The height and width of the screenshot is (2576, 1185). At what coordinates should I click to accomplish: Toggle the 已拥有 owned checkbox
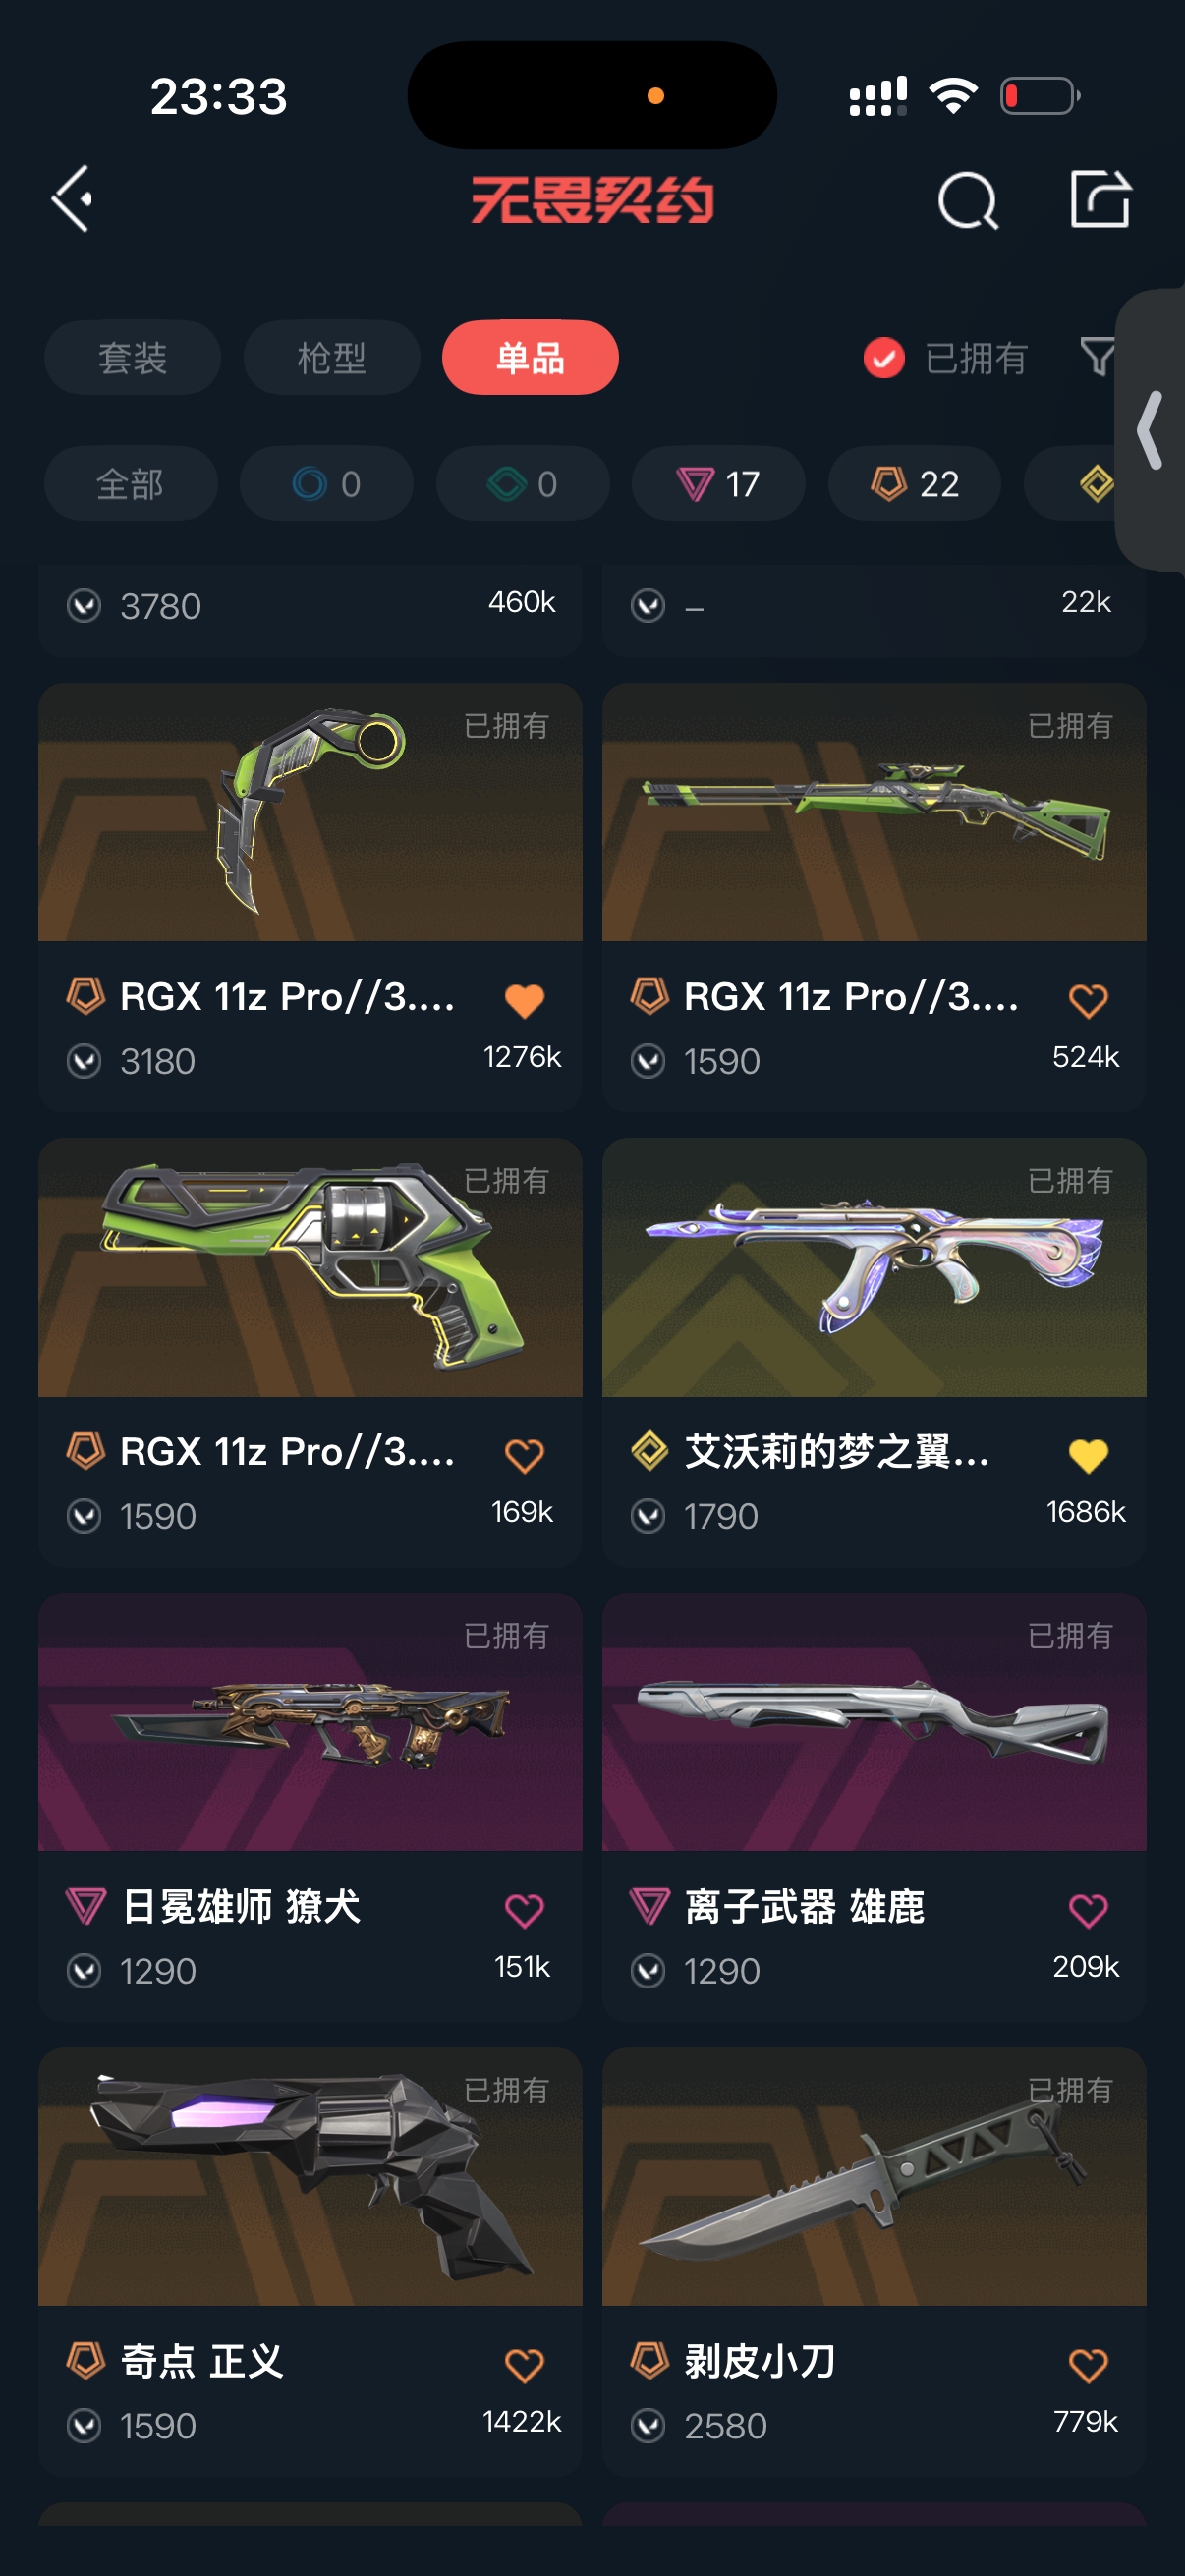(884, 358)
